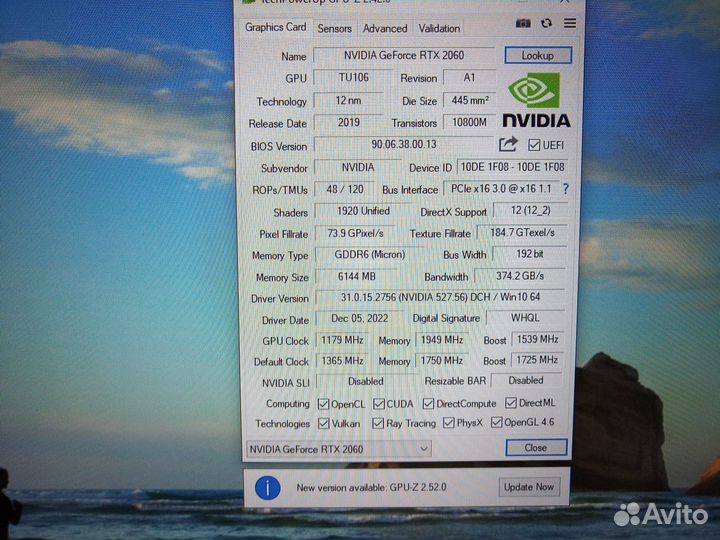Toggle the OpenCL checkbox
This screenshot has height=540, width=720.
323,404
